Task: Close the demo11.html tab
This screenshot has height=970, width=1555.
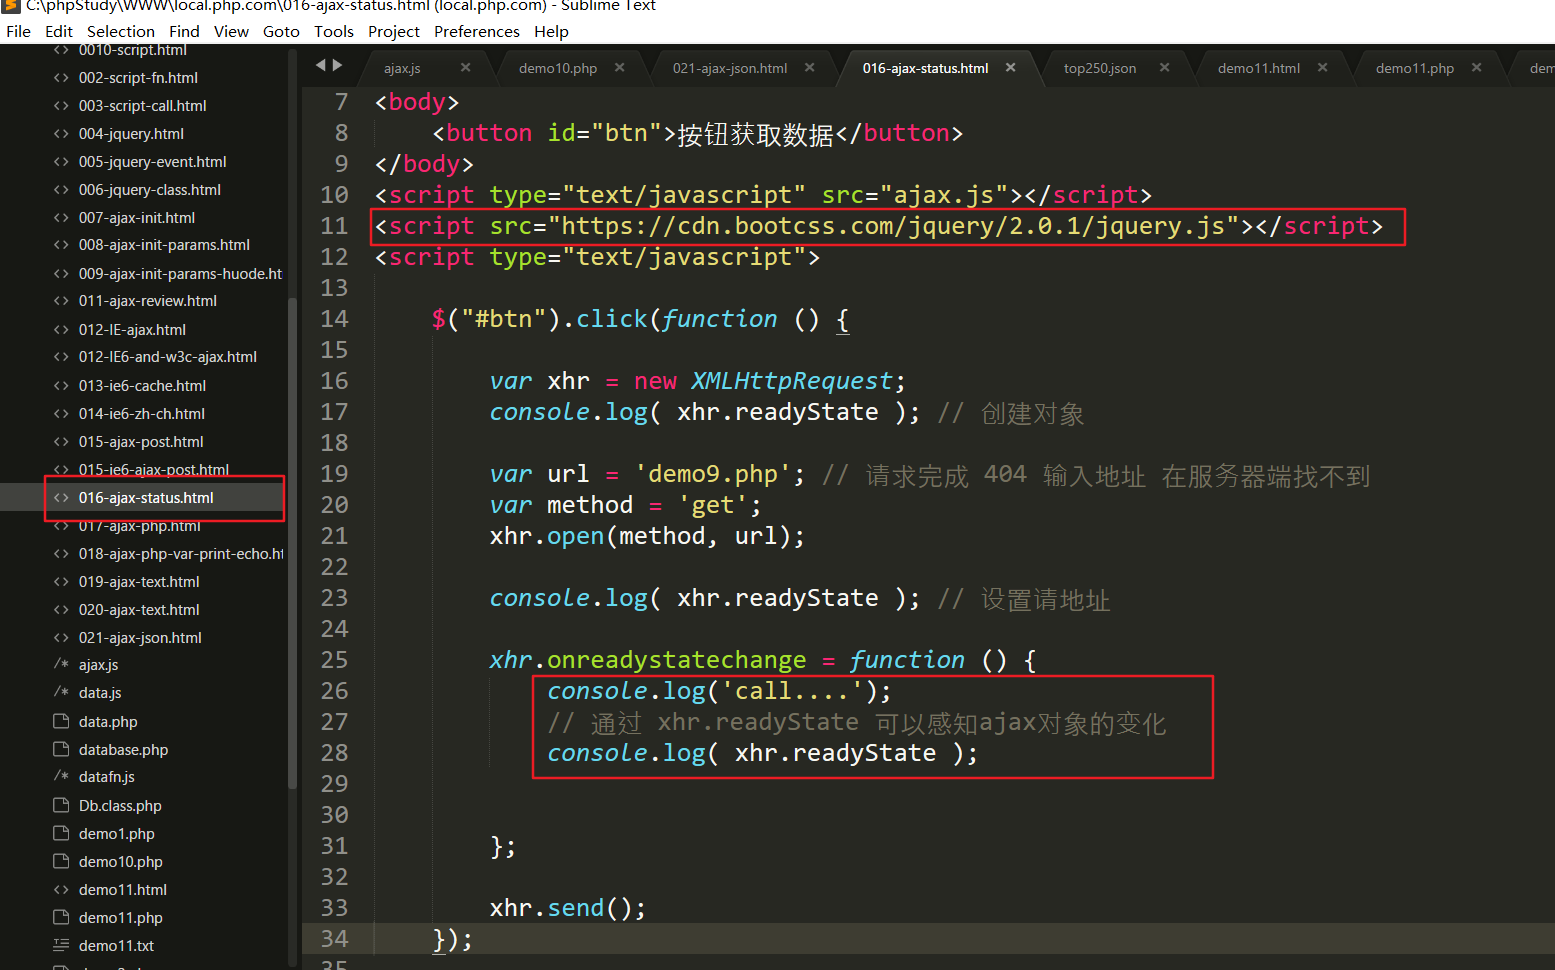Action: 1323,68
